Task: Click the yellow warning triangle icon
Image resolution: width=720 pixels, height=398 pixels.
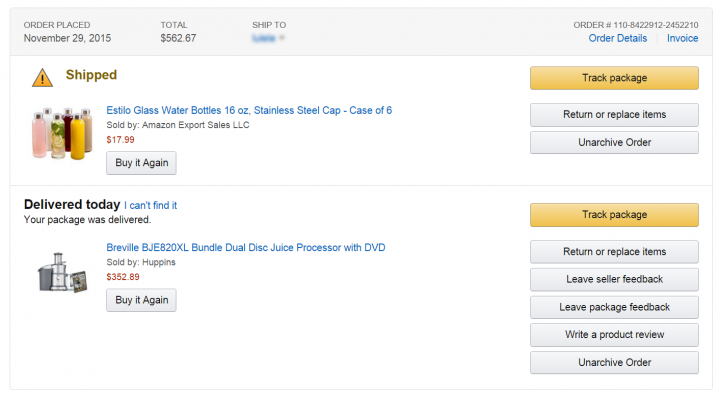Action: tap(42, 77)
